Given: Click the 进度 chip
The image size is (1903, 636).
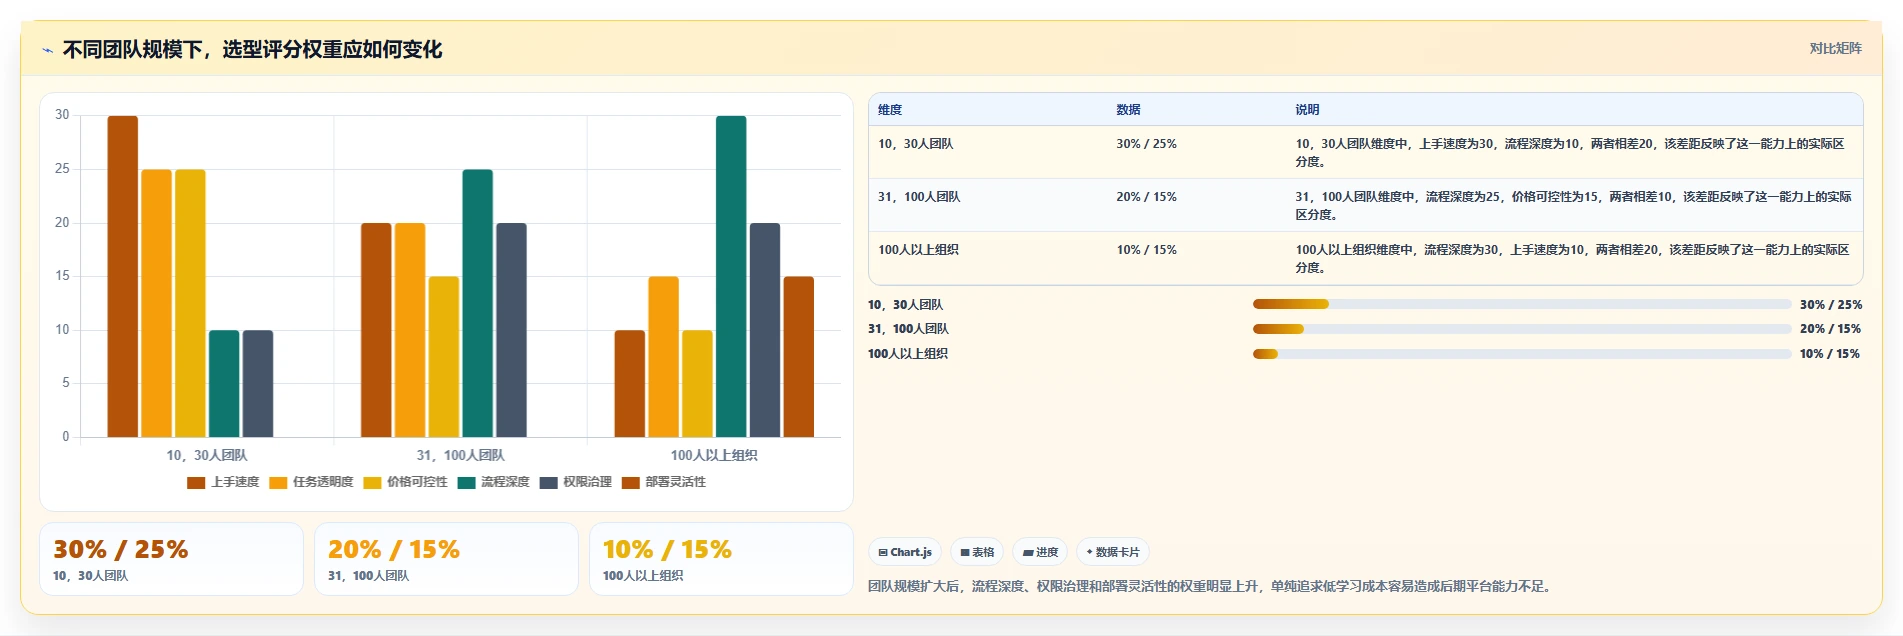Looking at the screenshot, I should 1040,552.
